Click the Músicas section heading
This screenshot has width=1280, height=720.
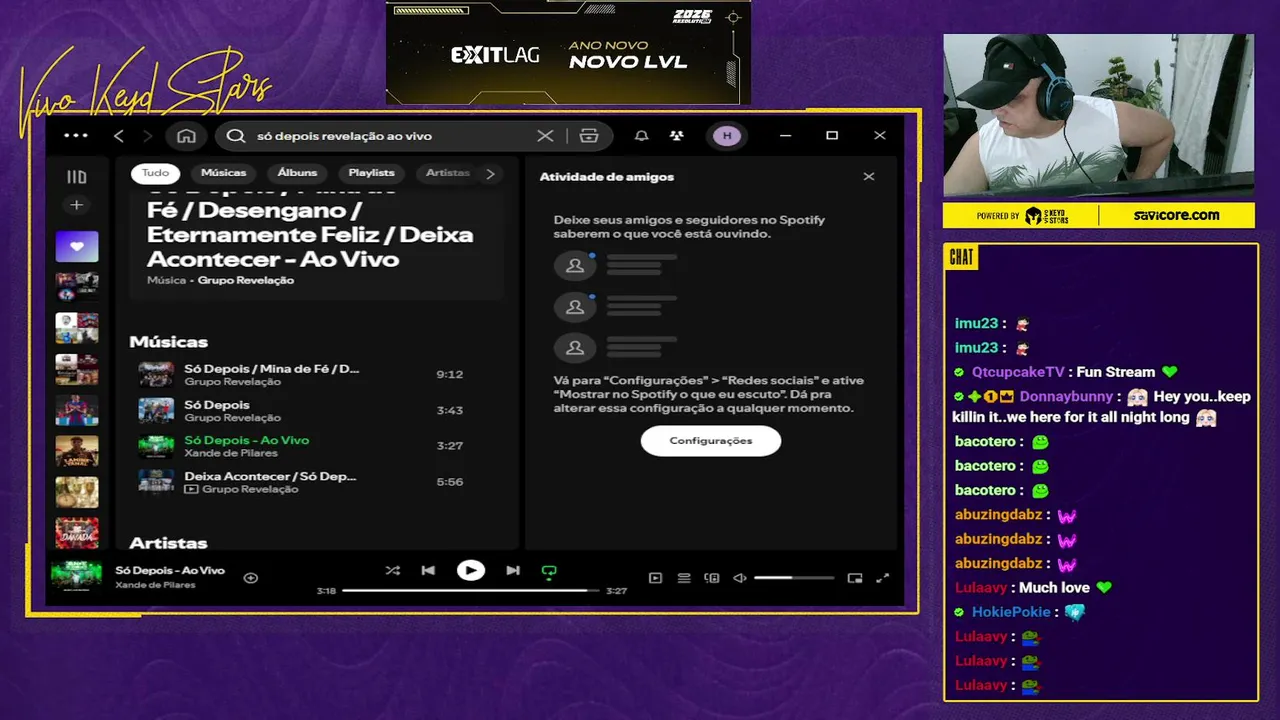pyautogui.click(x=168, y=342)
